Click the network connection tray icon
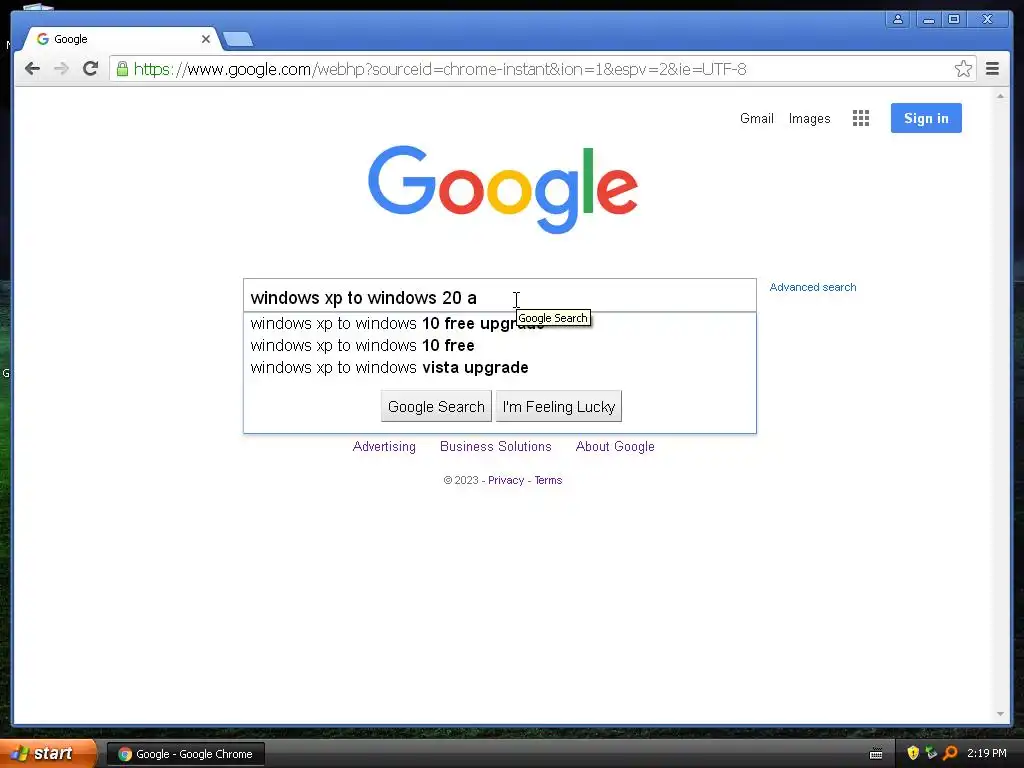Viewport: 1024px width, 768px height. pyautogui.click(x=931, y=753)
